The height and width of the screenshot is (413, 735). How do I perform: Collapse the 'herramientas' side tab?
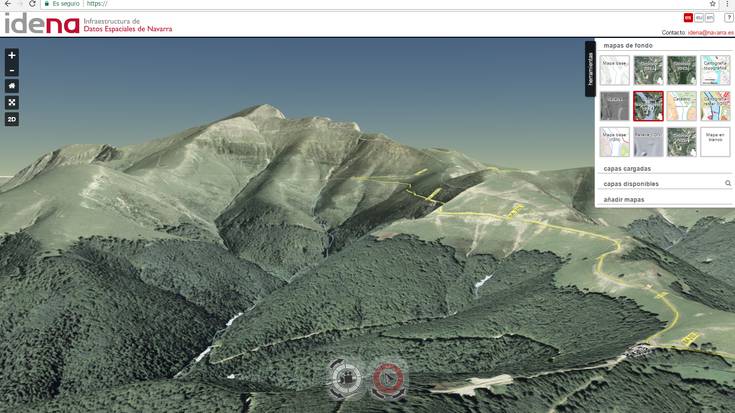point(590,70)
